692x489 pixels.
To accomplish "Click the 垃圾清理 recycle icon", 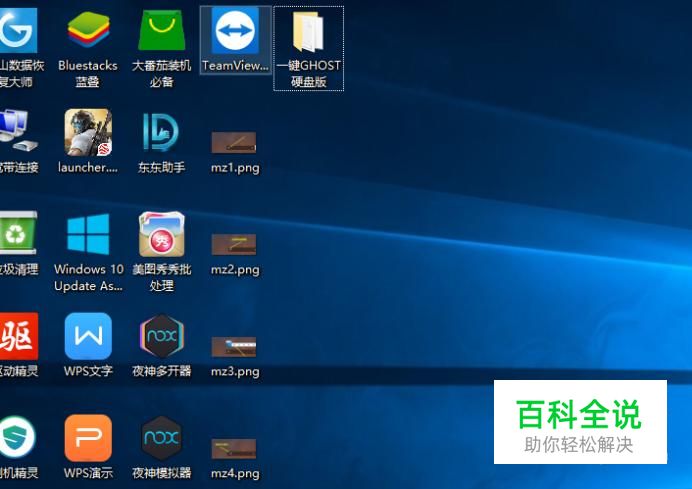I will point(18,233).
